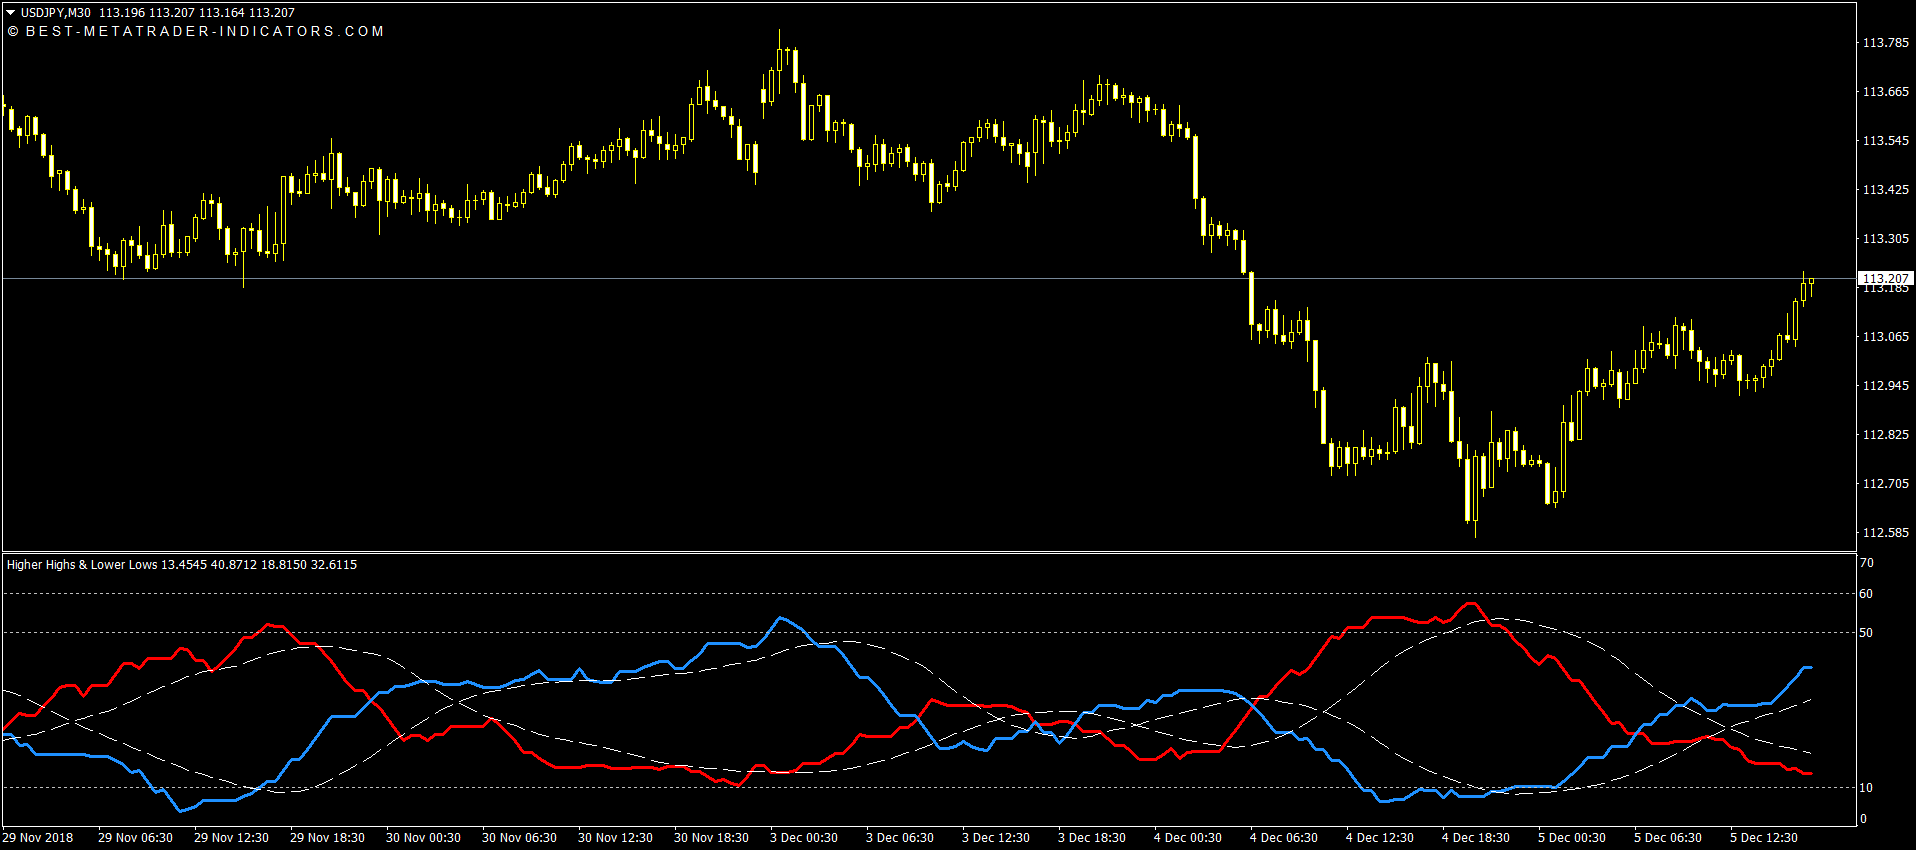Click the indicator scale level 60 label
The width and height of the screenshot is (1916, 850).
[1866, 594]
